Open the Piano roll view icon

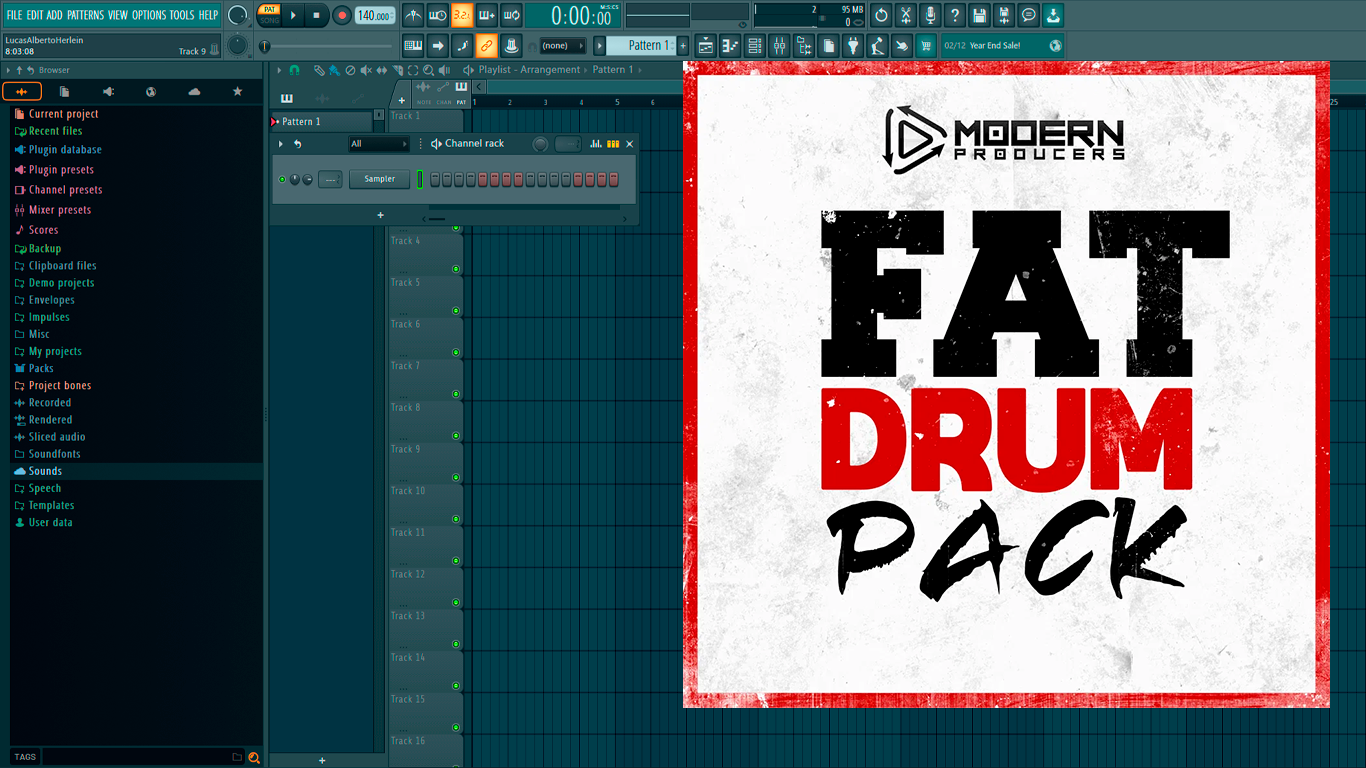(x=730, y=45)
